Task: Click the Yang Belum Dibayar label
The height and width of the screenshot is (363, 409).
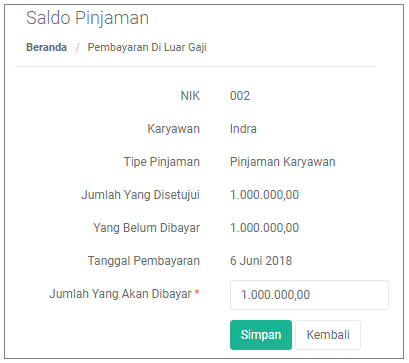Action: [x=146, y=228]
